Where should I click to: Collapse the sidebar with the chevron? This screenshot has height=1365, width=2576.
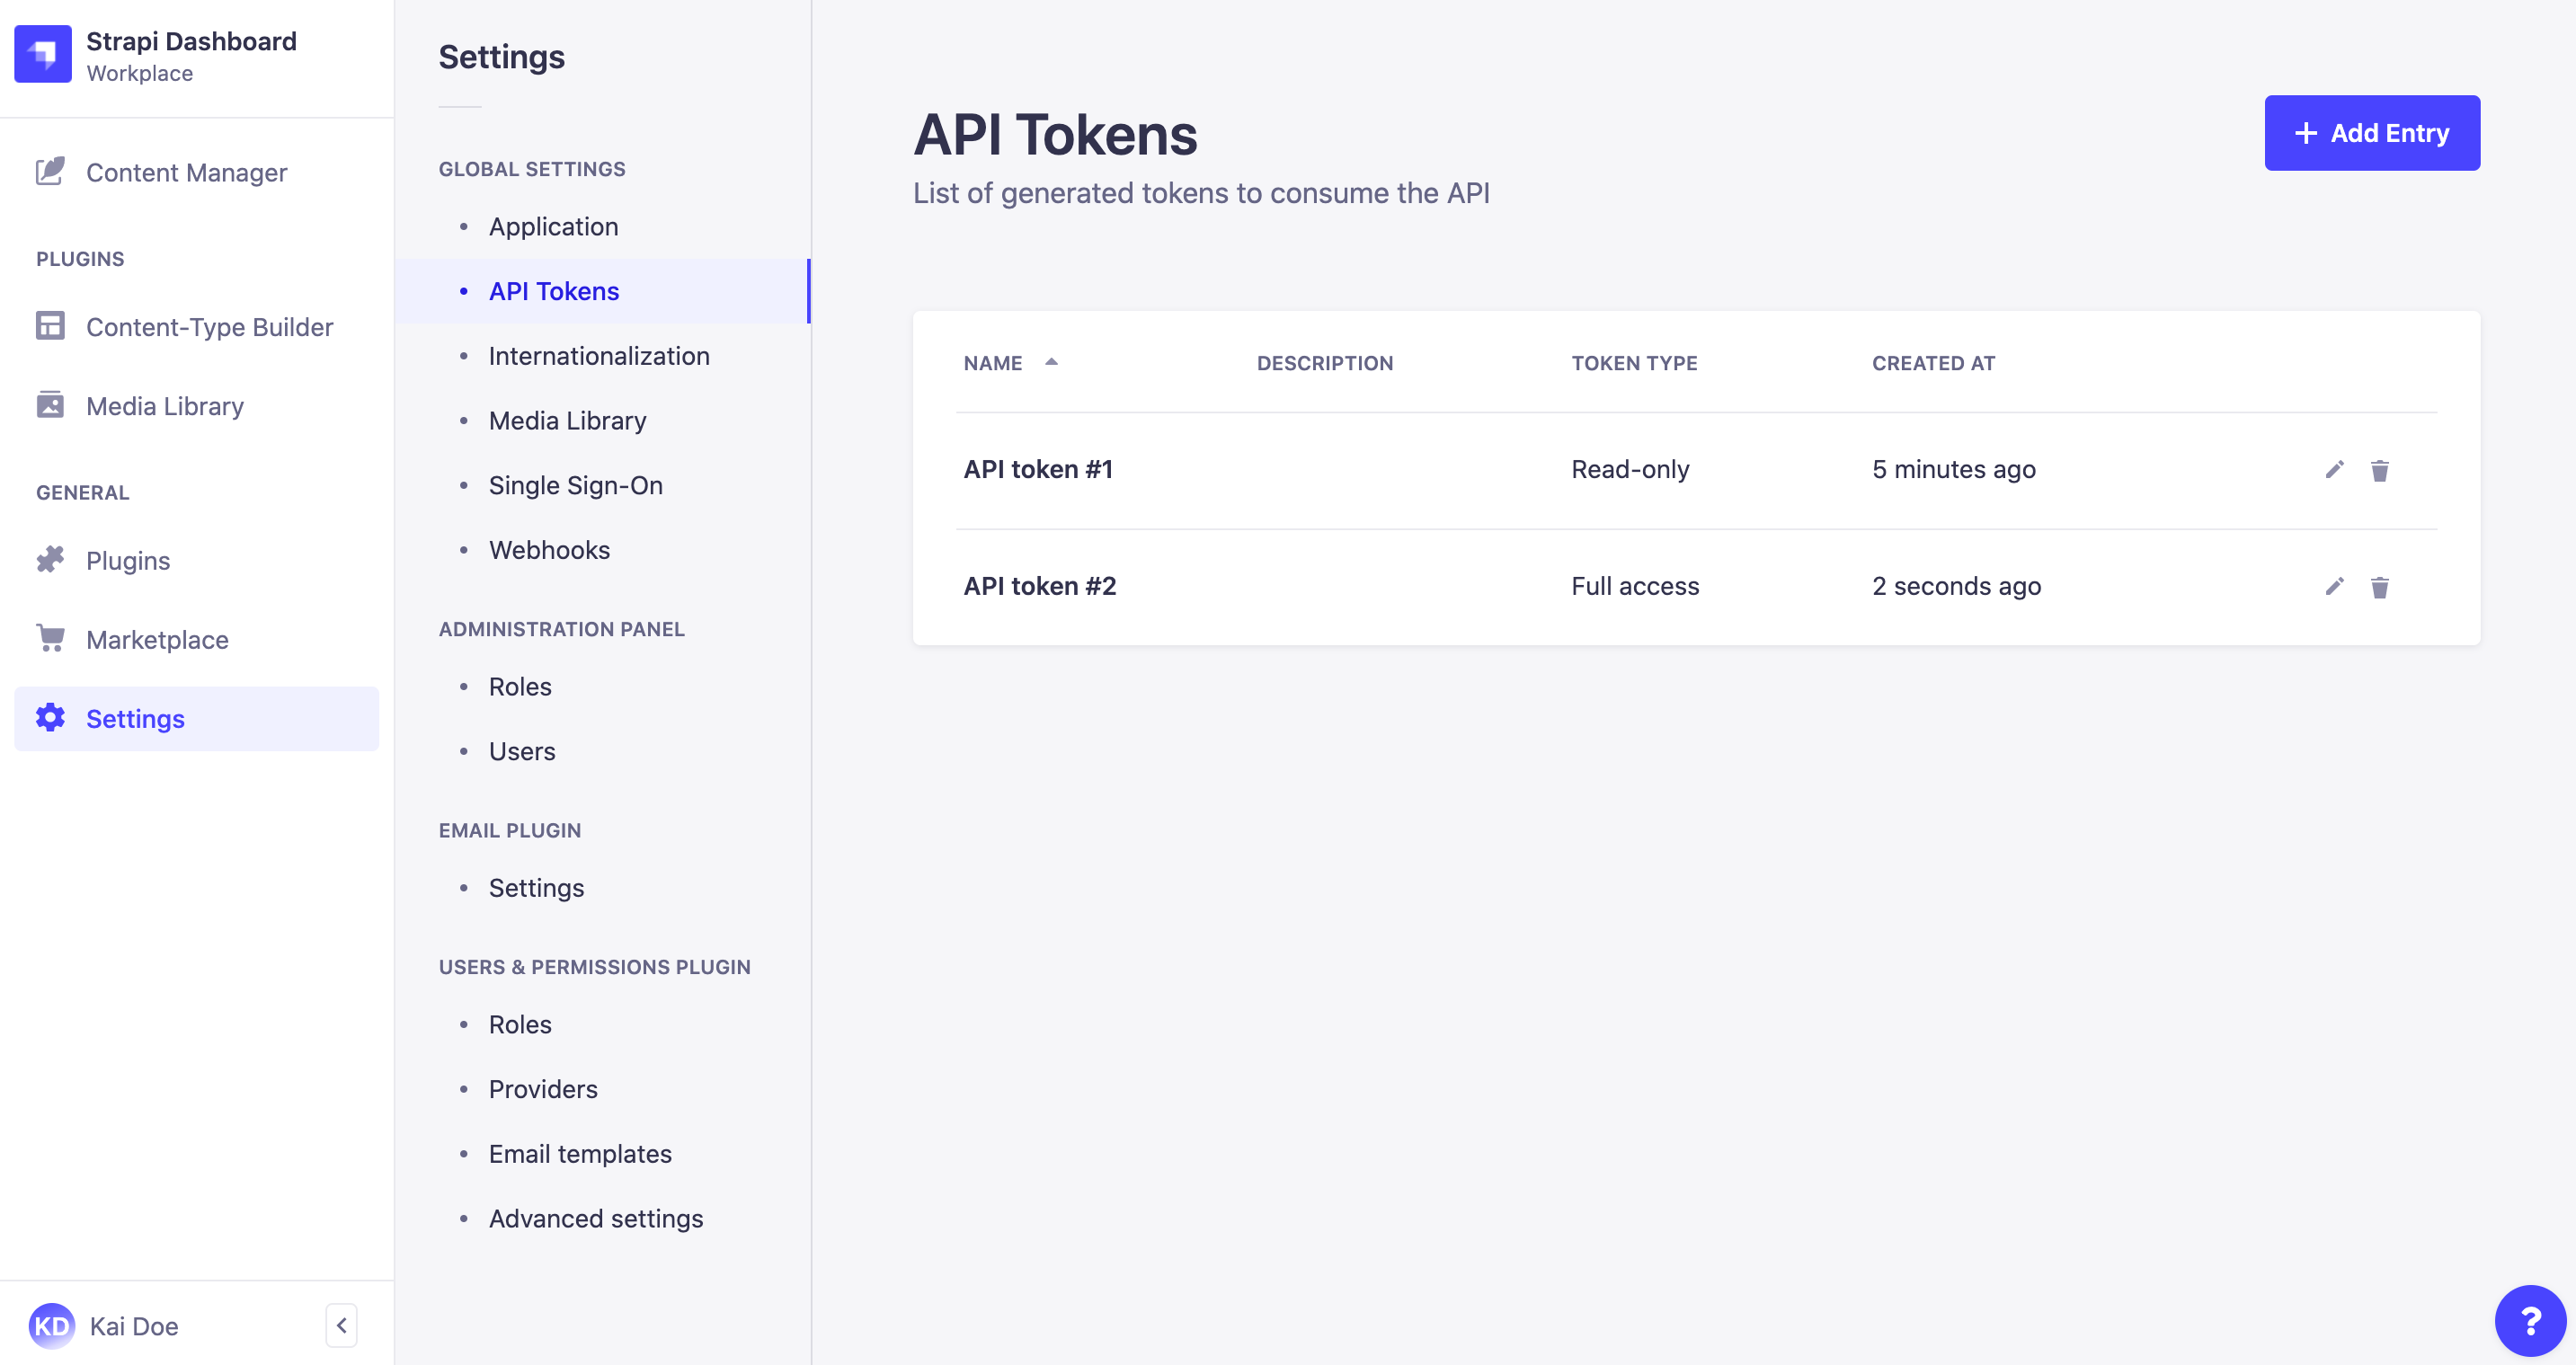(340, 1324)
